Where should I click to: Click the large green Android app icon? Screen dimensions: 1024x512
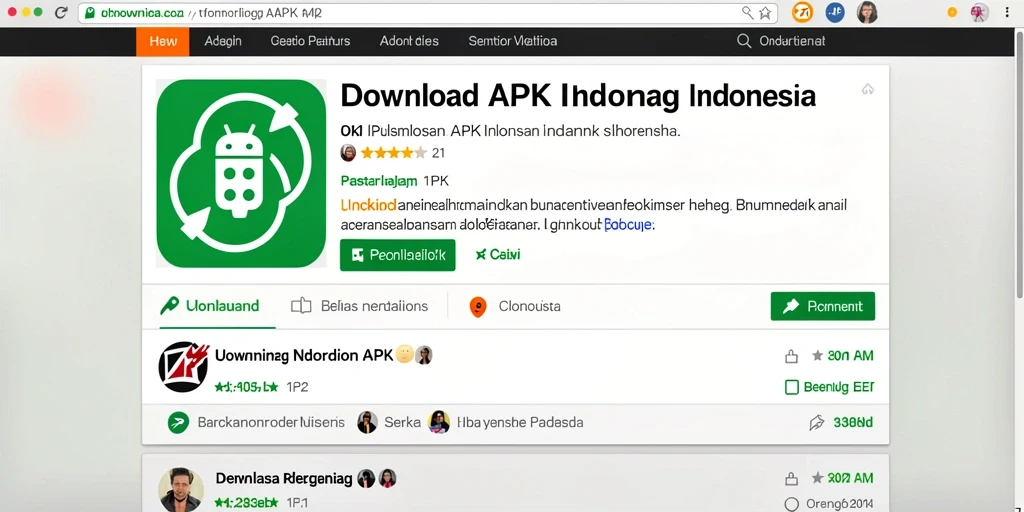coord(241,173)
